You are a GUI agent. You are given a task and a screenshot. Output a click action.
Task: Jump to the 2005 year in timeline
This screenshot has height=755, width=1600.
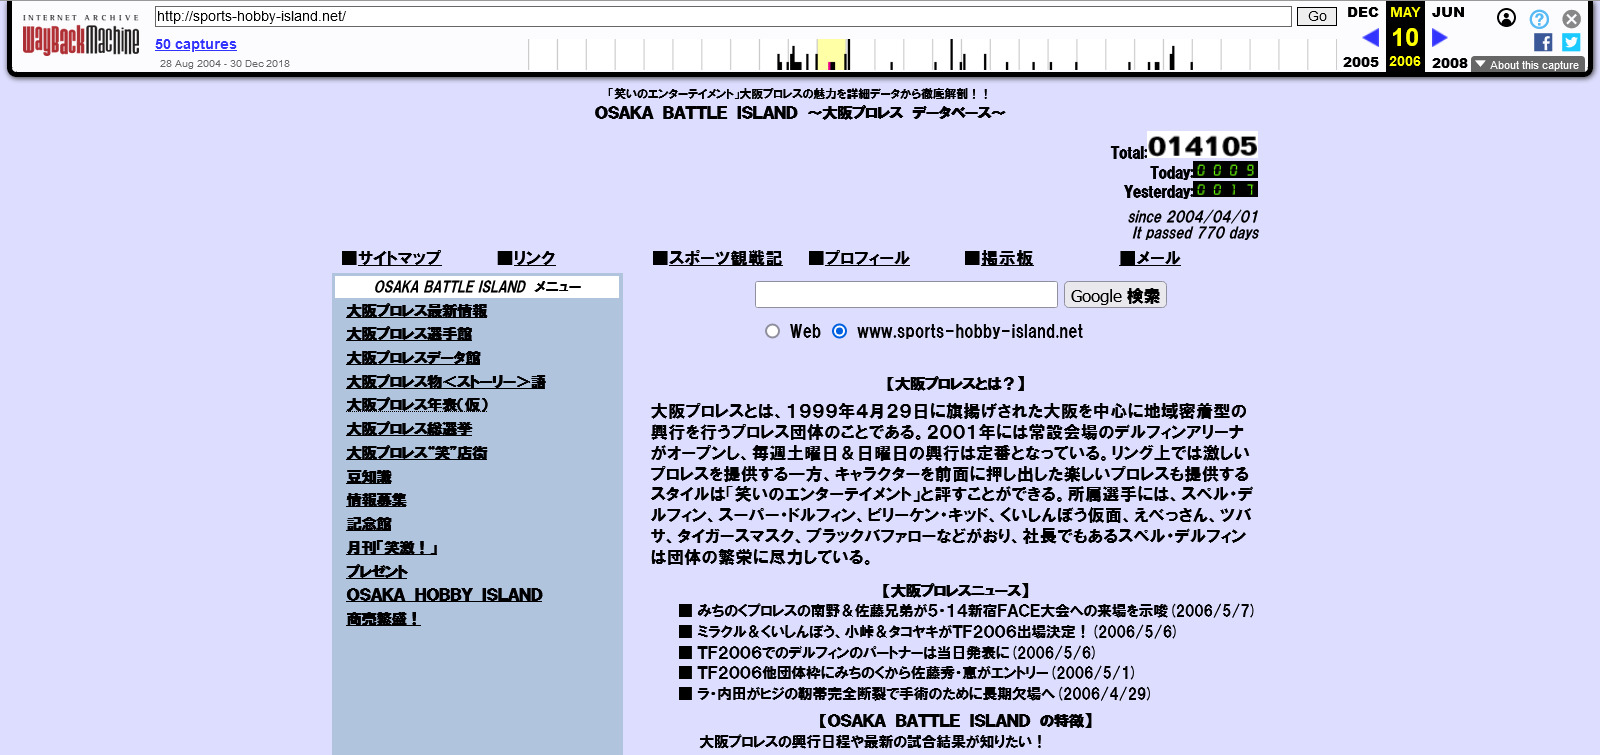point(1360,62)
